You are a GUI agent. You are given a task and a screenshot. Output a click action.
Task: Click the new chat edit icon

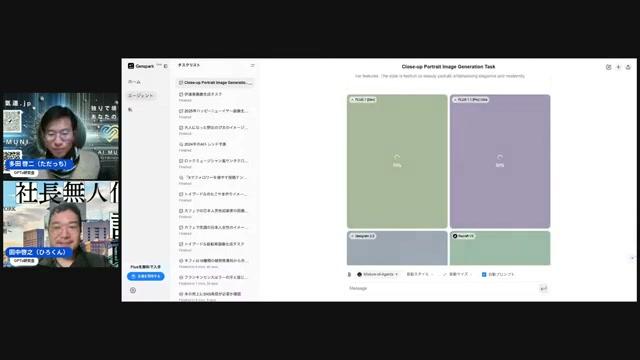tap(608, 67)
